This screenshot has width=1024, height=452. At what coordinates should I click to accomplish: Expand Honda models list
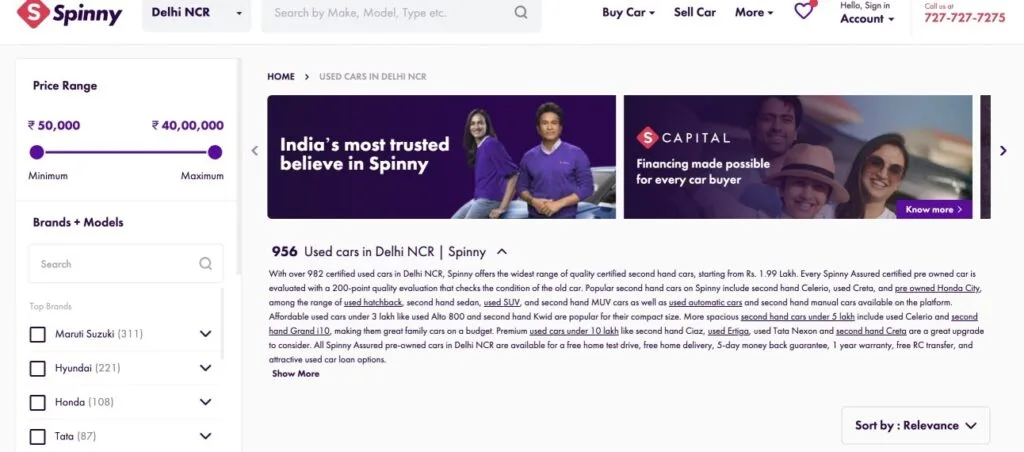click(206, 402)
